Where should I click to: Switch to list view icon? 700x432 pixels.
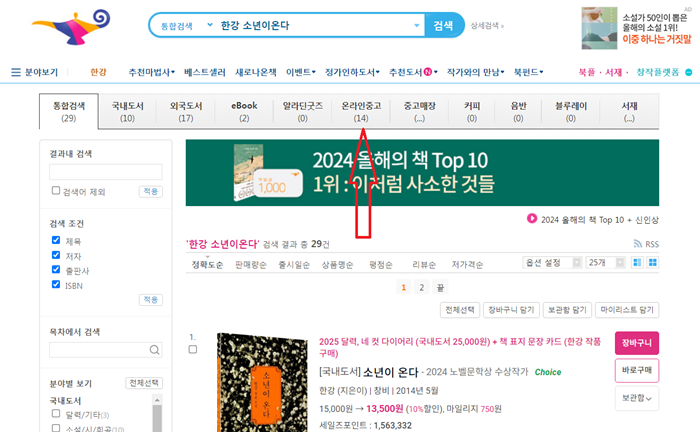click(x=637, y=262)
